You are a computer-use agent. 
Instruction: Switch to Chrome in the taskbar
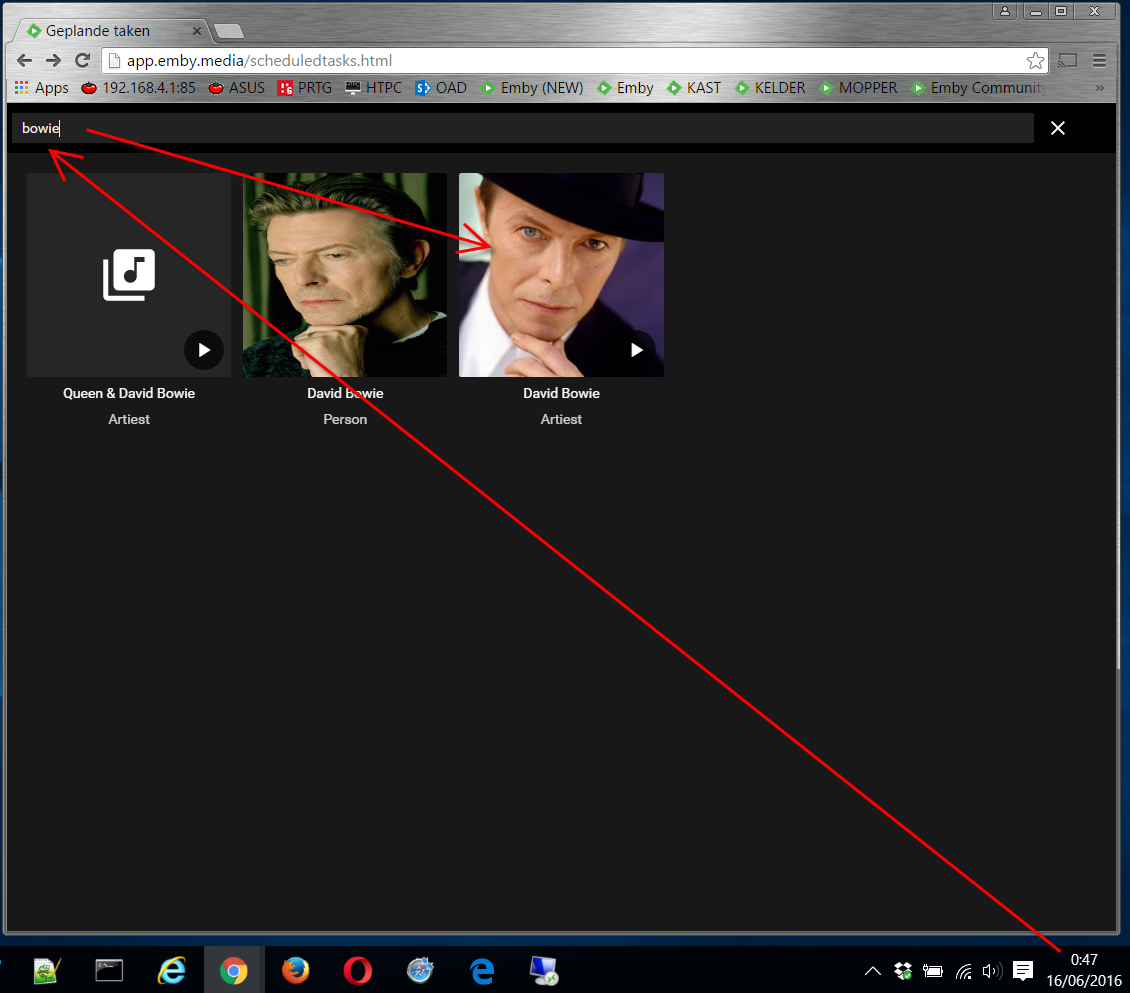tap(233, 971)
